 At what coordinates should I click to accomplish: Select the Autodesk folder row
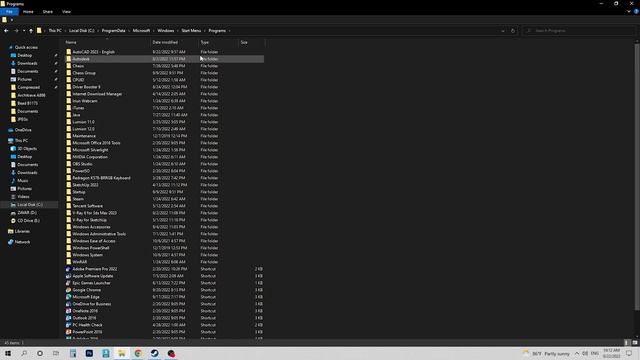164,59
